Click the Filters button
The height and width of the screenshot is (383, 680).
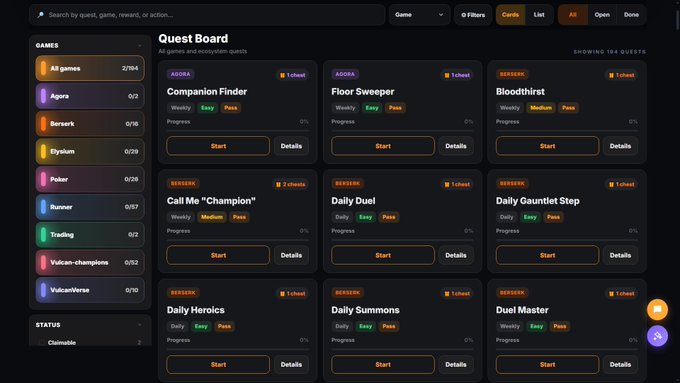point(473,15)
